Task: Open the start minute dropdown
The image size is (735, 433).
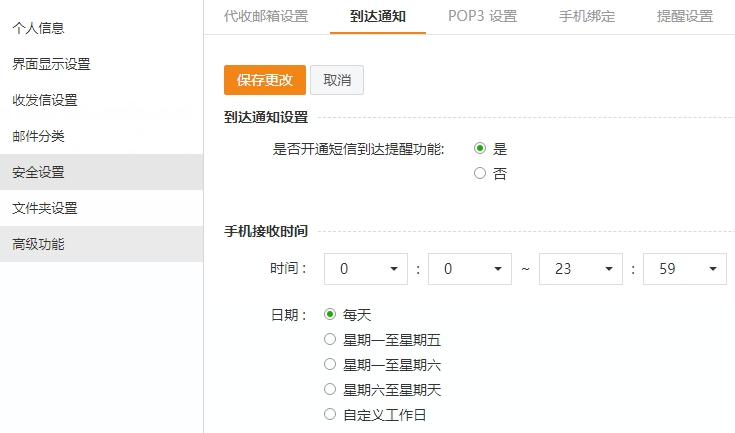Action: click(x=470, y=269)
